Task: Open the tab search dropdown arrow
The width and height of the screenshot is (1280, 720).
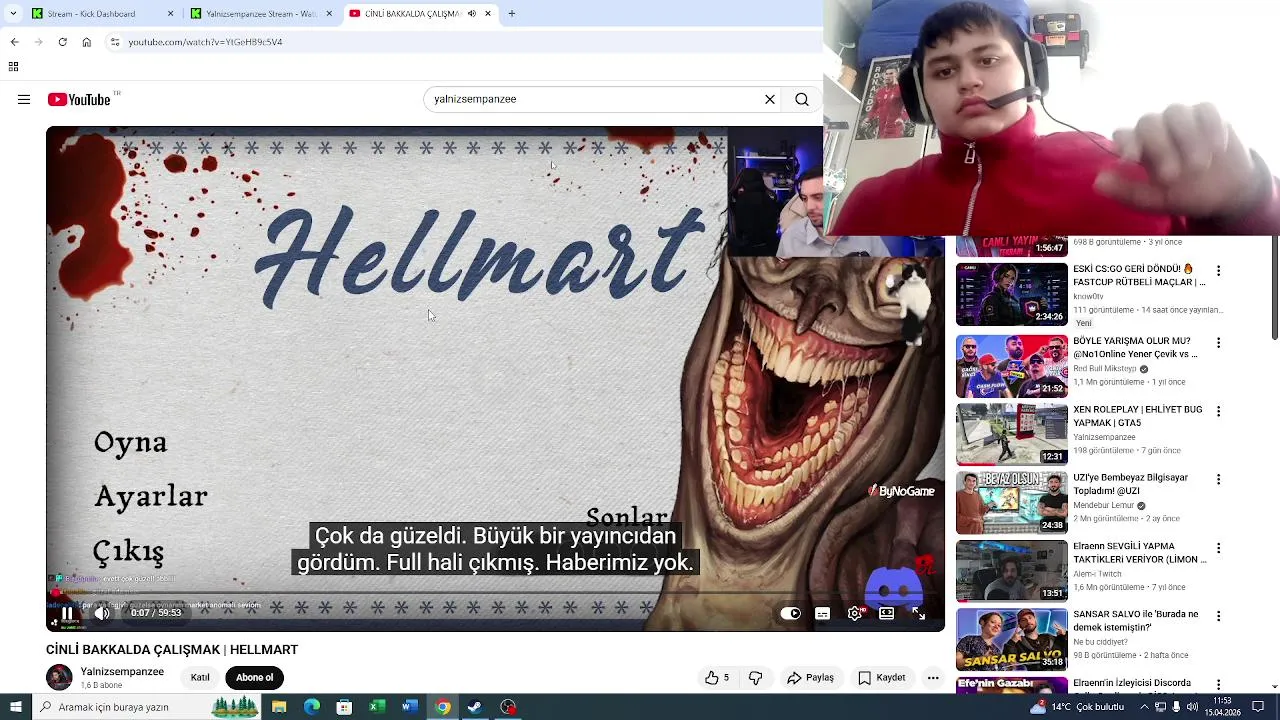Action: click(13, 14)
